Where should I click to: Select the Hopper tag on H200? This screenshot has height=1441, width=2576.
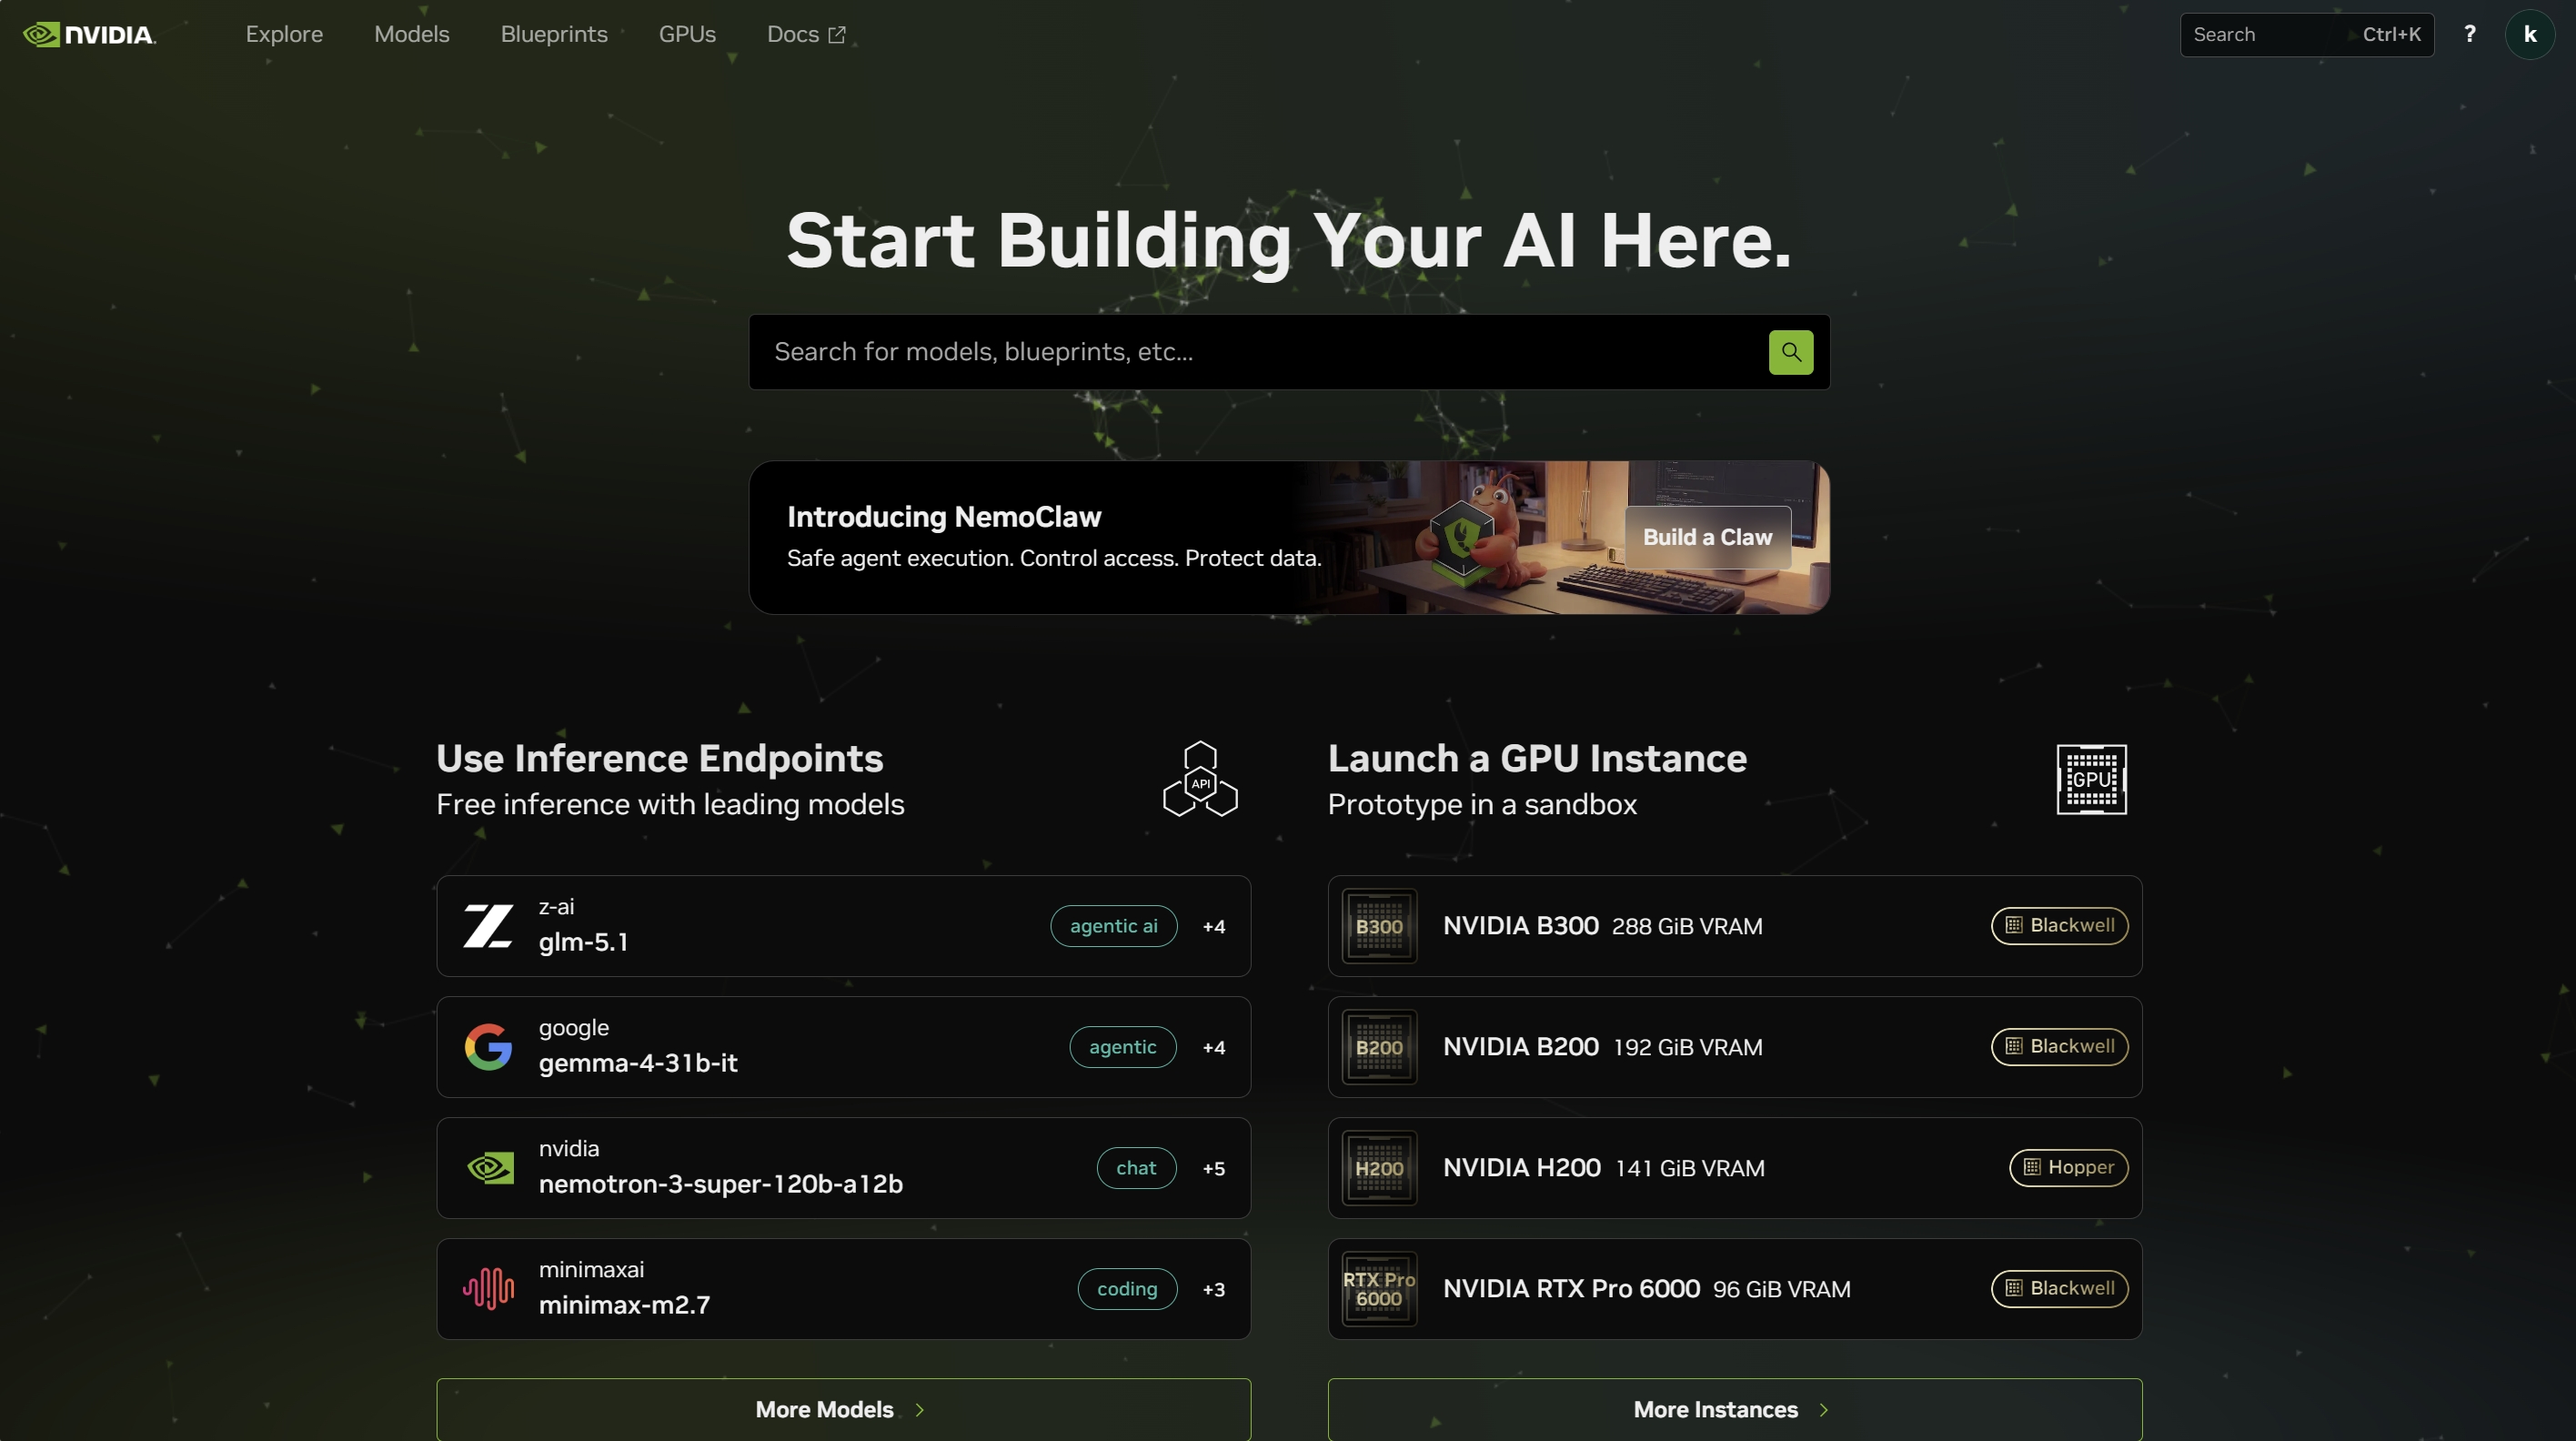point(2068,1168)
